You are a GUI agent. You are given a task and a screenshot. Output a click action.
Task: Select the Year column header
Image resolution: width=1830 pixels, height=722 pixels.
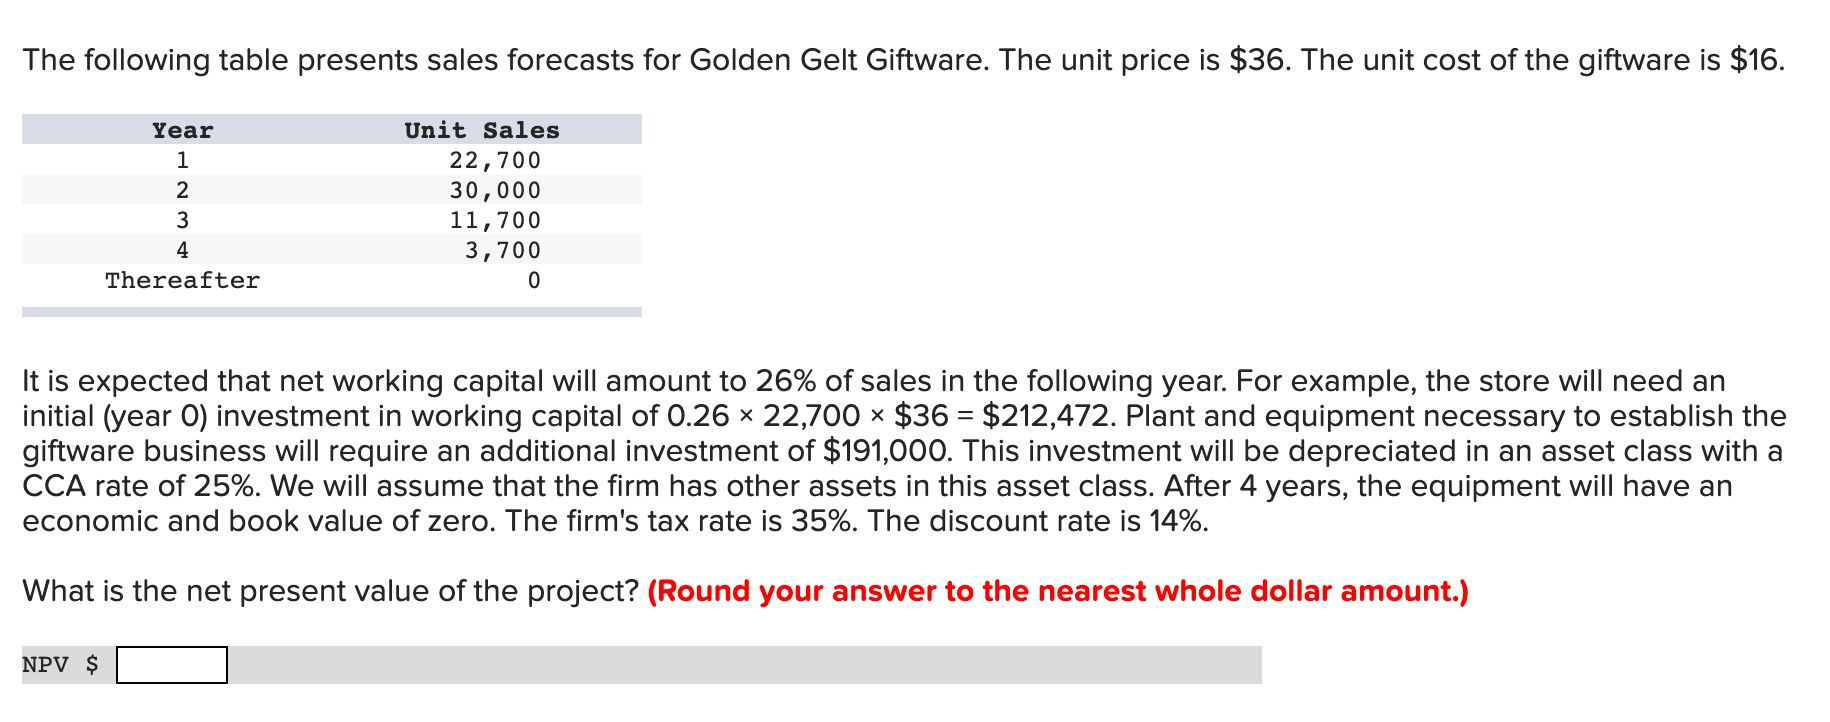click(x=181, y=129)
